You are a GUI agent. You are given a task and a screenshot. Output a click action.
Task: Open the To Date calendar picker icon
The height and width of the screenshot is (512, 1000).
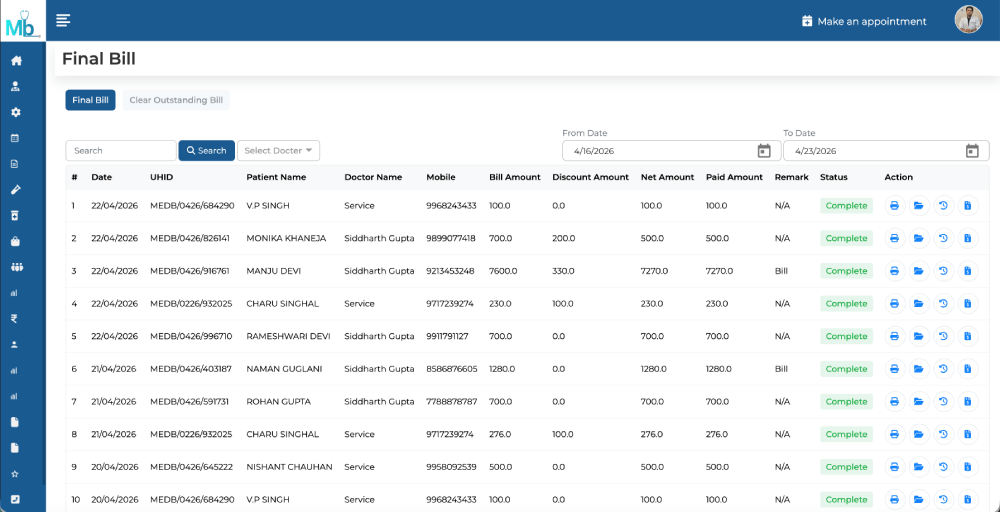(972, 151)
